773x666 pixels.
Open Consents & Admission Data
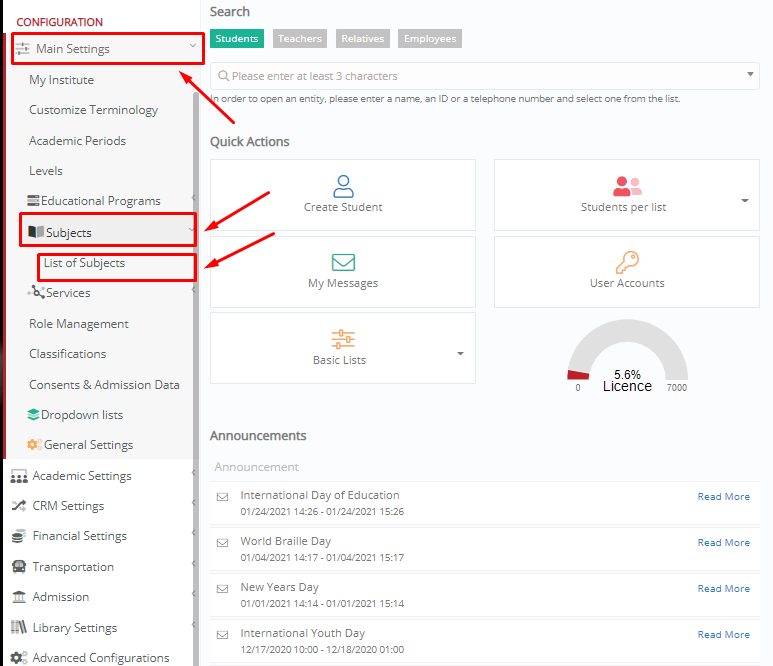[x=104, y=385]
